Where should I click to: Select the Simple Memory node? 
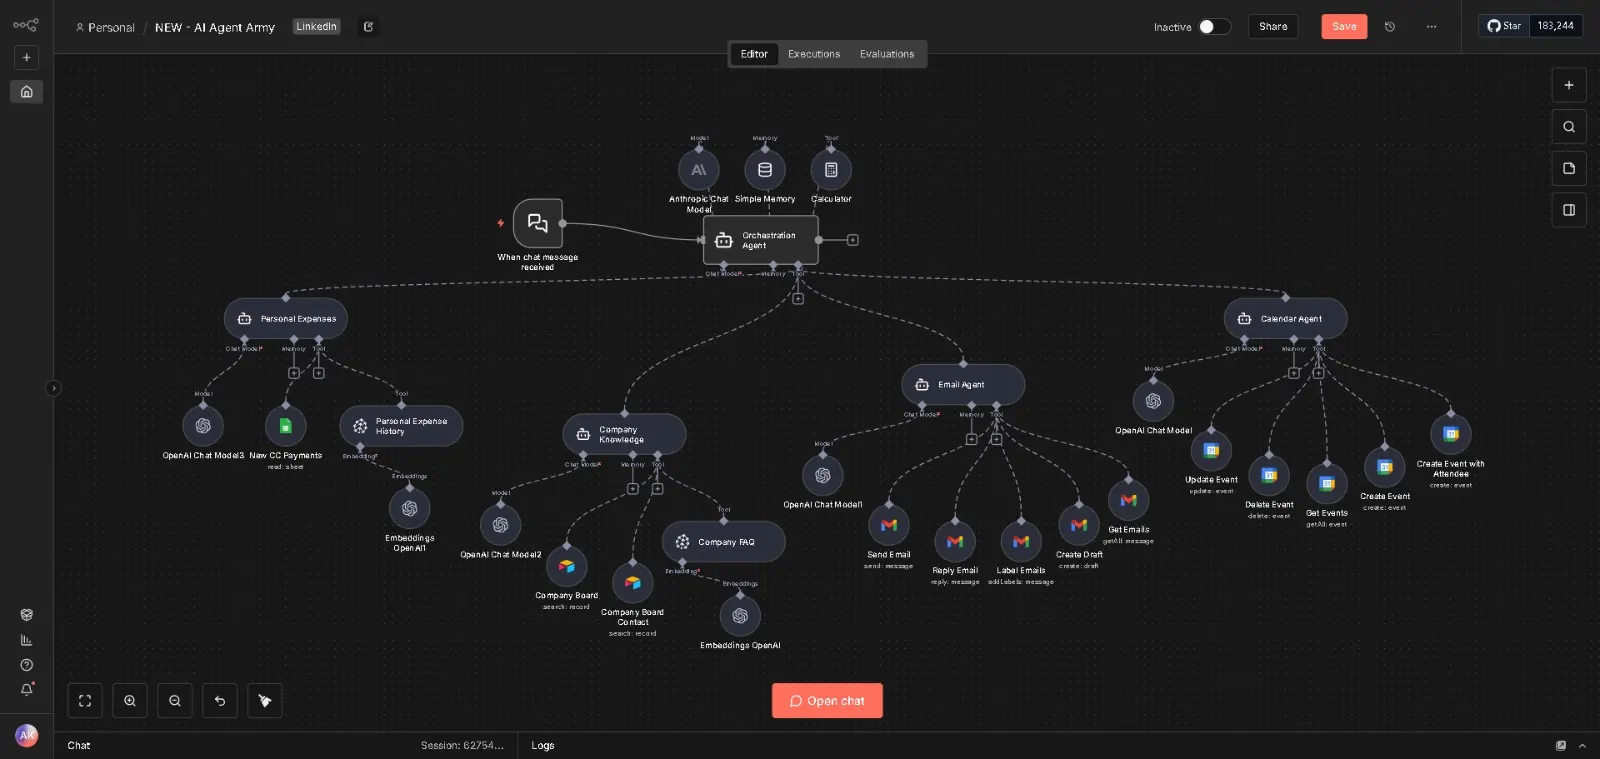(765, 170)
